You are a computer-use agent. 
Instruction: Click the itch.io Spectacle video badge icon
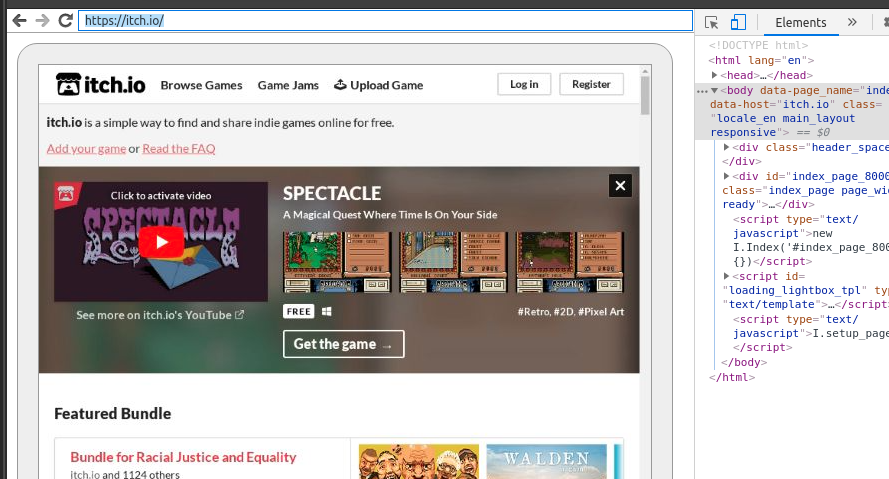[x=67, y=194]
